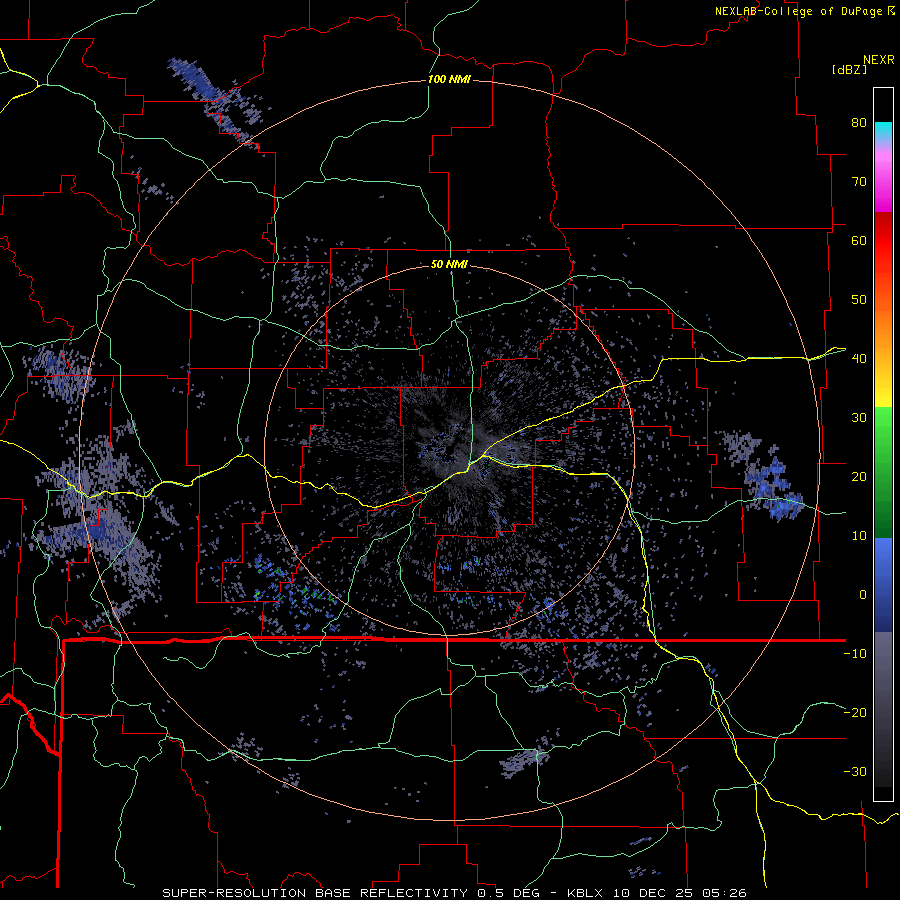Click the 70 value on dBZ scale
900x900 pixels.
[859, 182]
